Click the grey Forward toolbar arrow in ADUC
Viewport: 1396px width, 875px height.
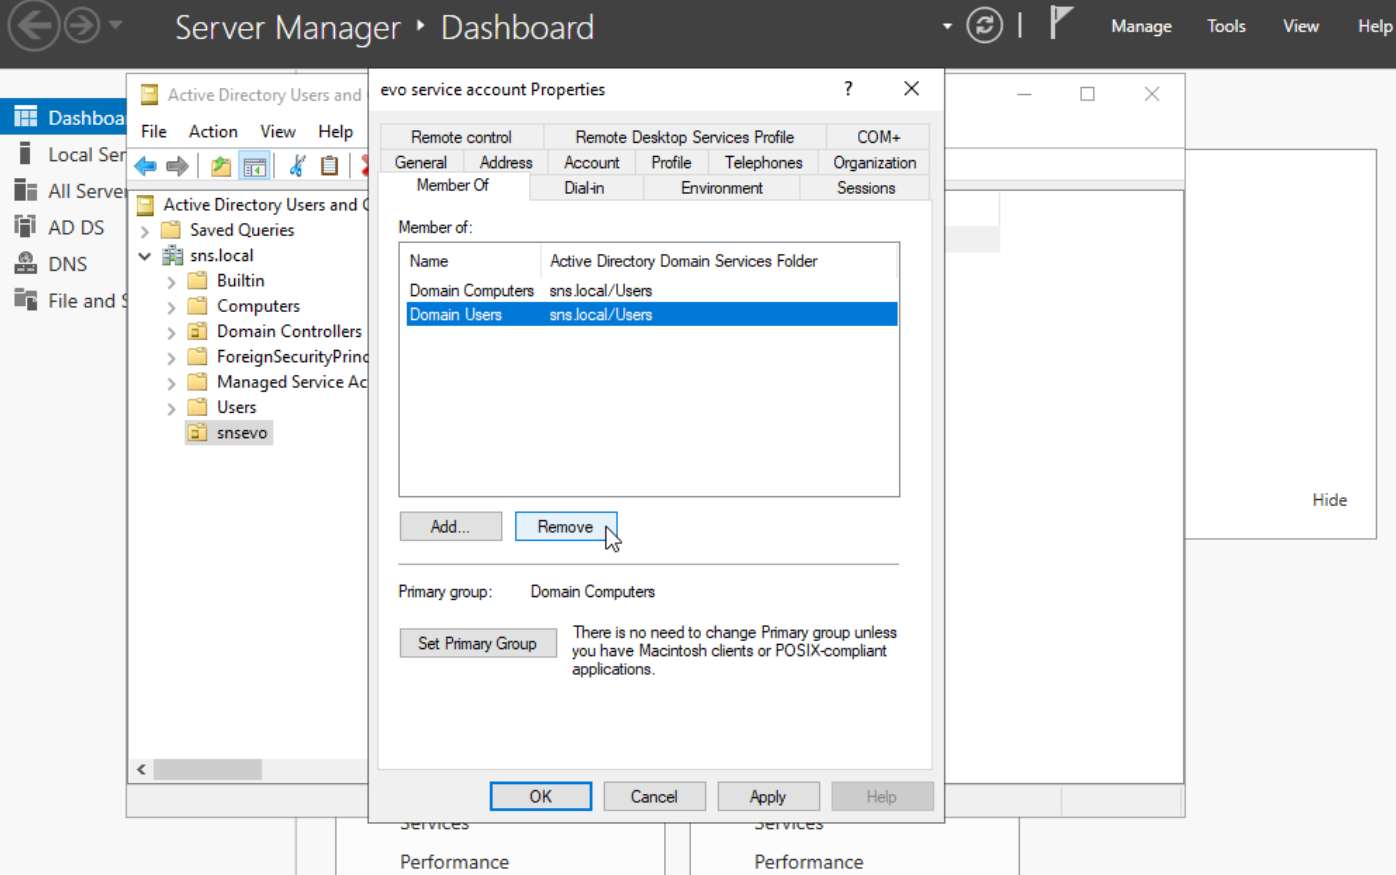click(177, 166)
